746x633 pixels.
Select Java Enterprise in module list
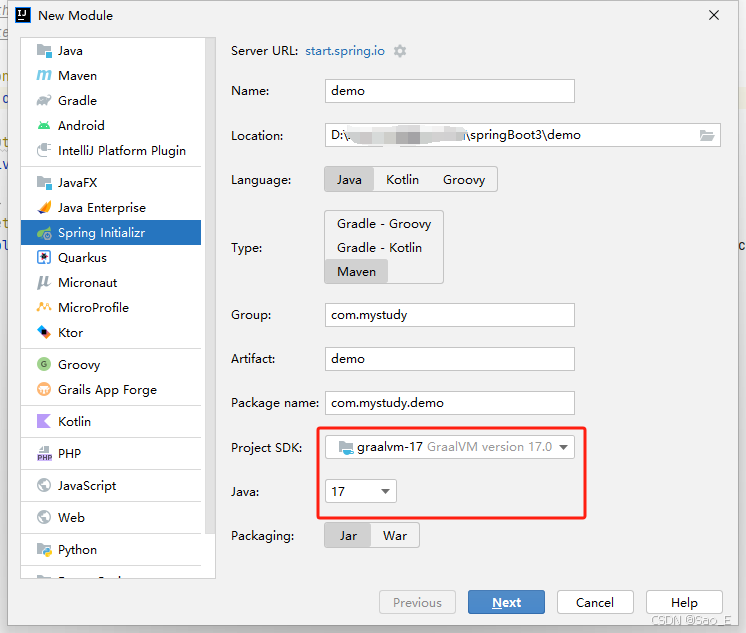[x=111, y=208]
